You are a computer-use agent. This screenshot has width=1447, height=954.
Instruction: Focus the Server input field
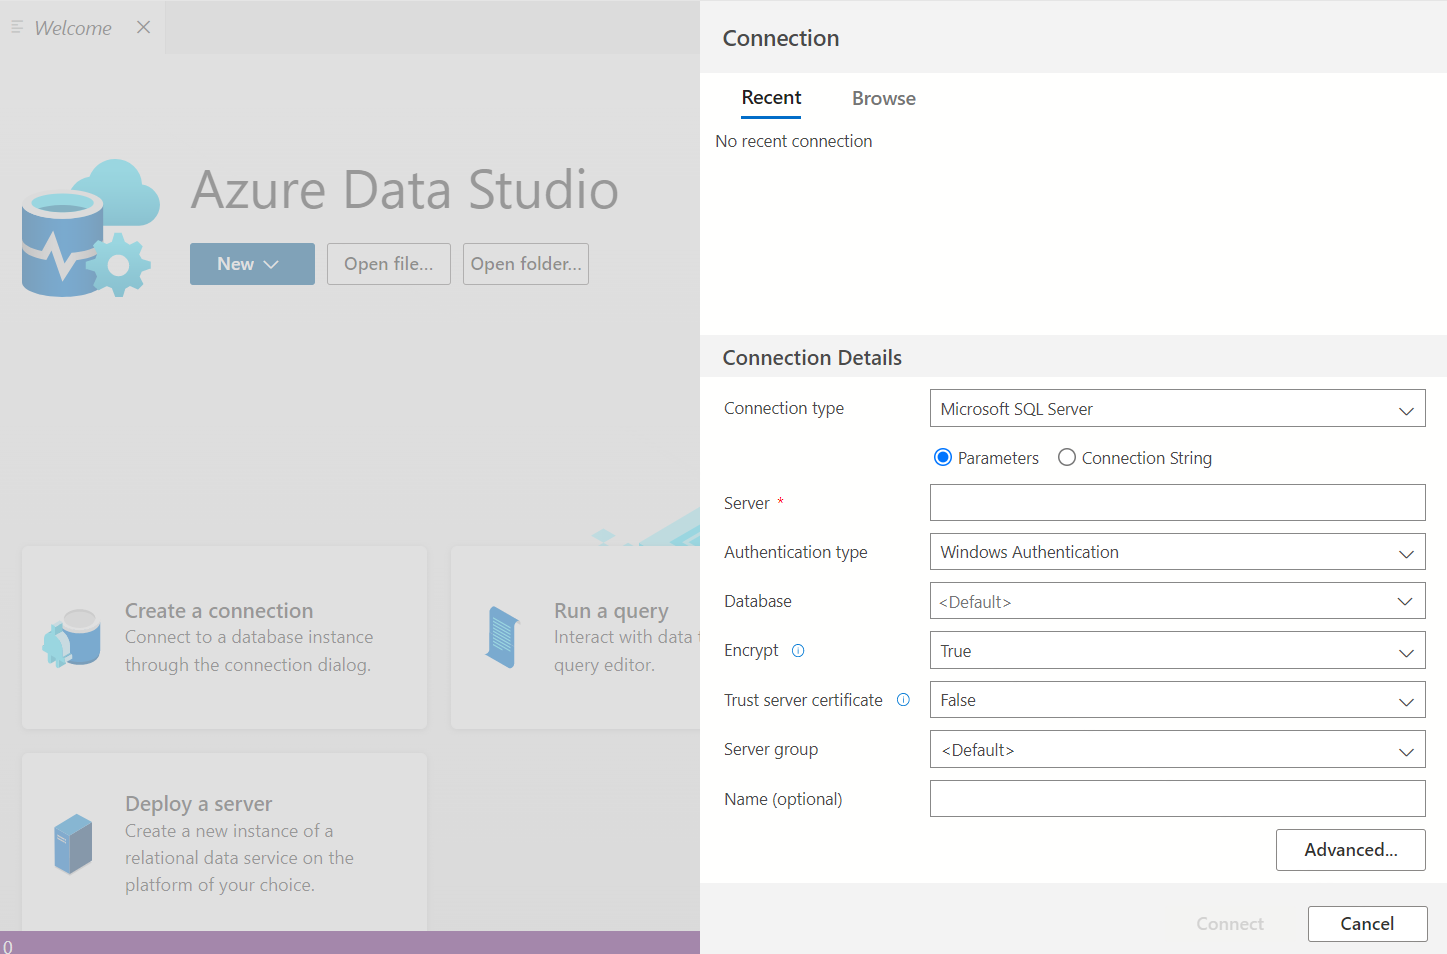click(1177, 503)
